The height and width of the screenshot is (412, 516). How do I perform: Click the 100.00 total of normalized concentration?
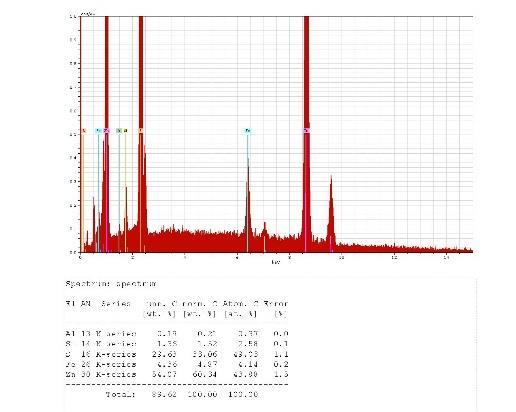(x=202, y=395)
